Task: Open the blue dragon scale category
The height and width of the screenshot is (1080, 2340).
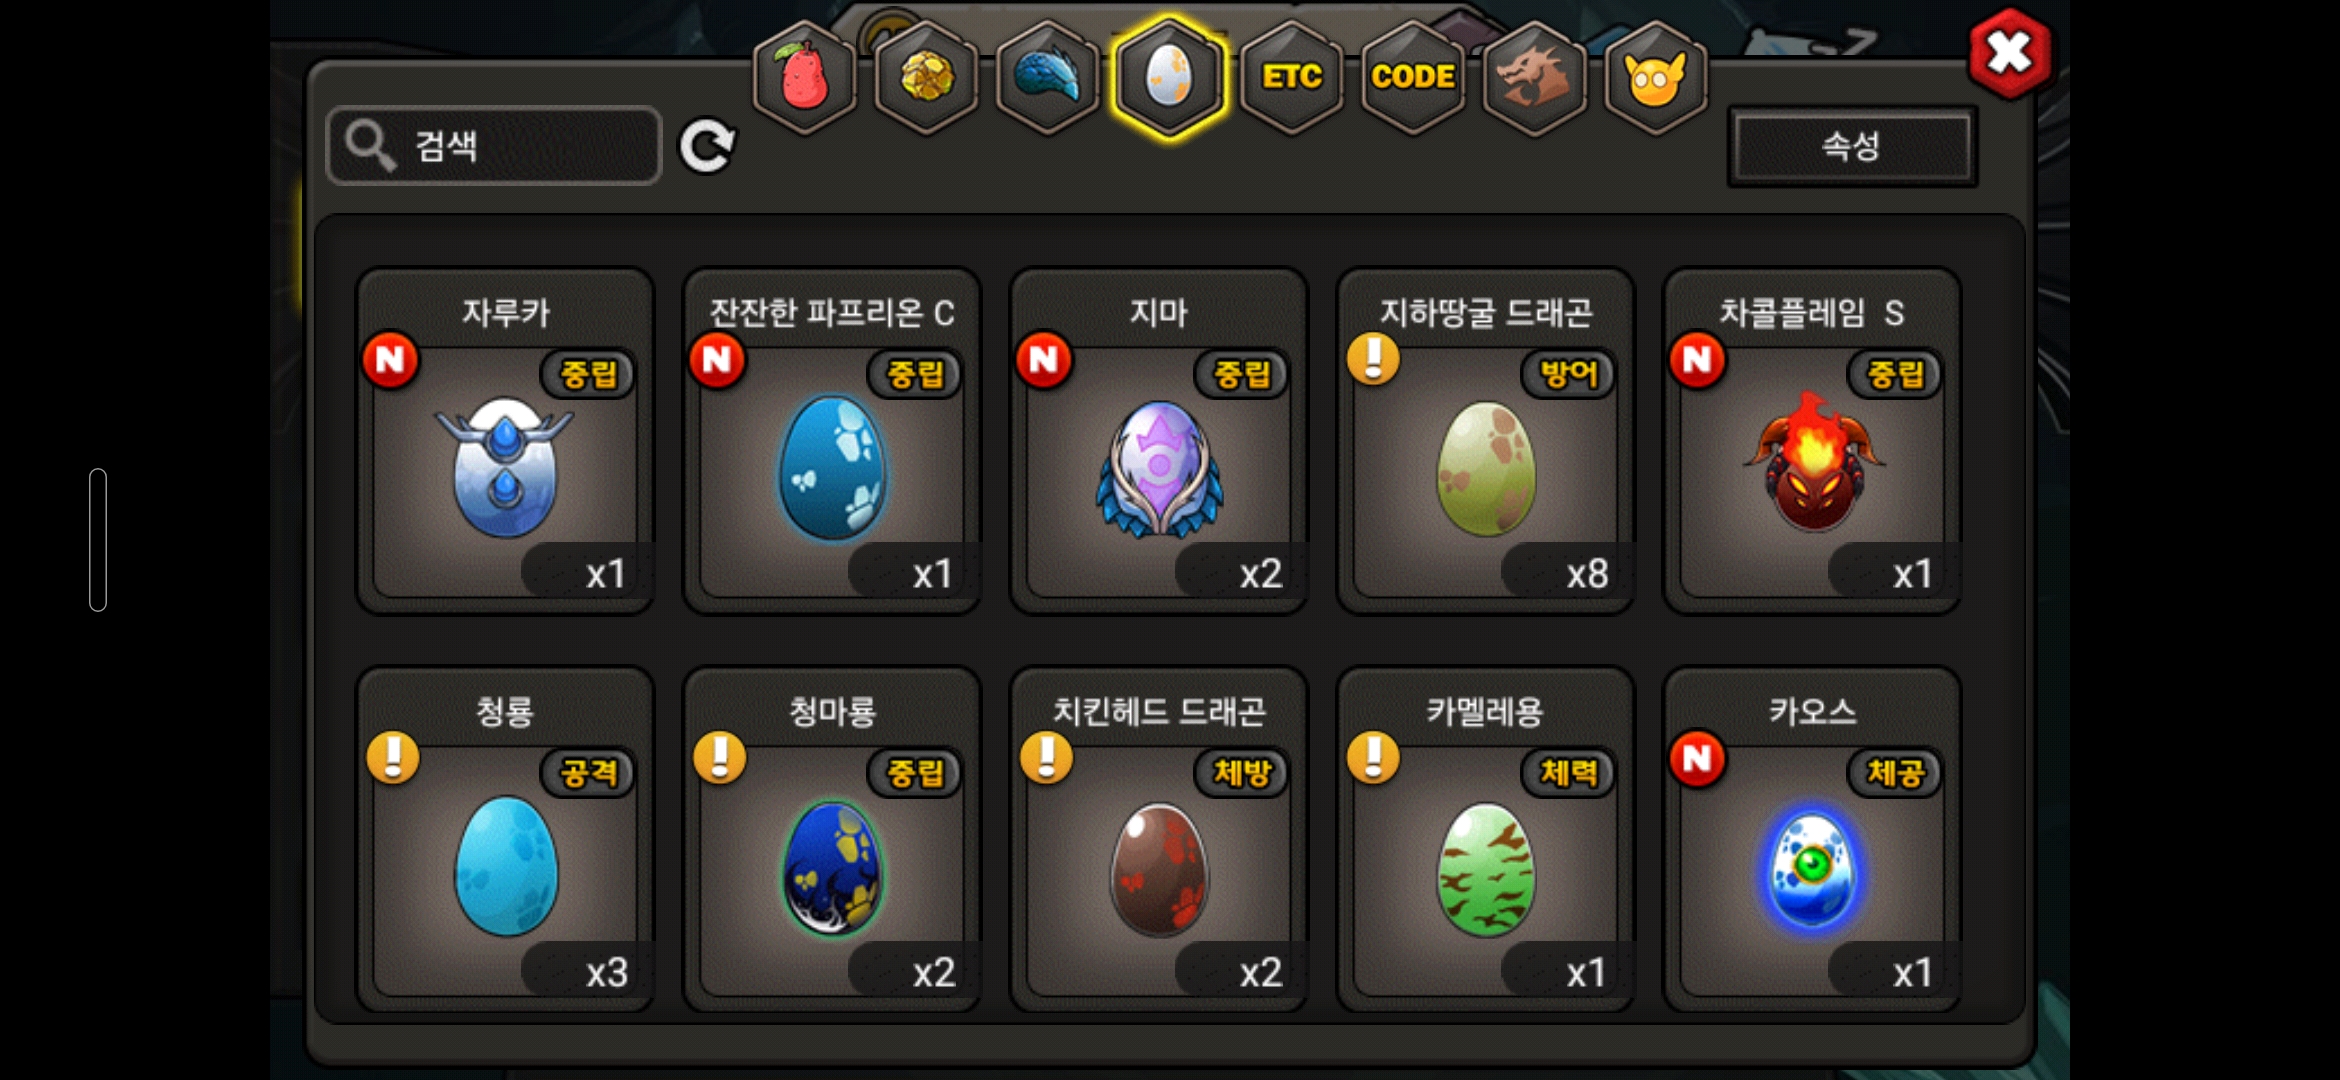Action: pos(1048,77)
